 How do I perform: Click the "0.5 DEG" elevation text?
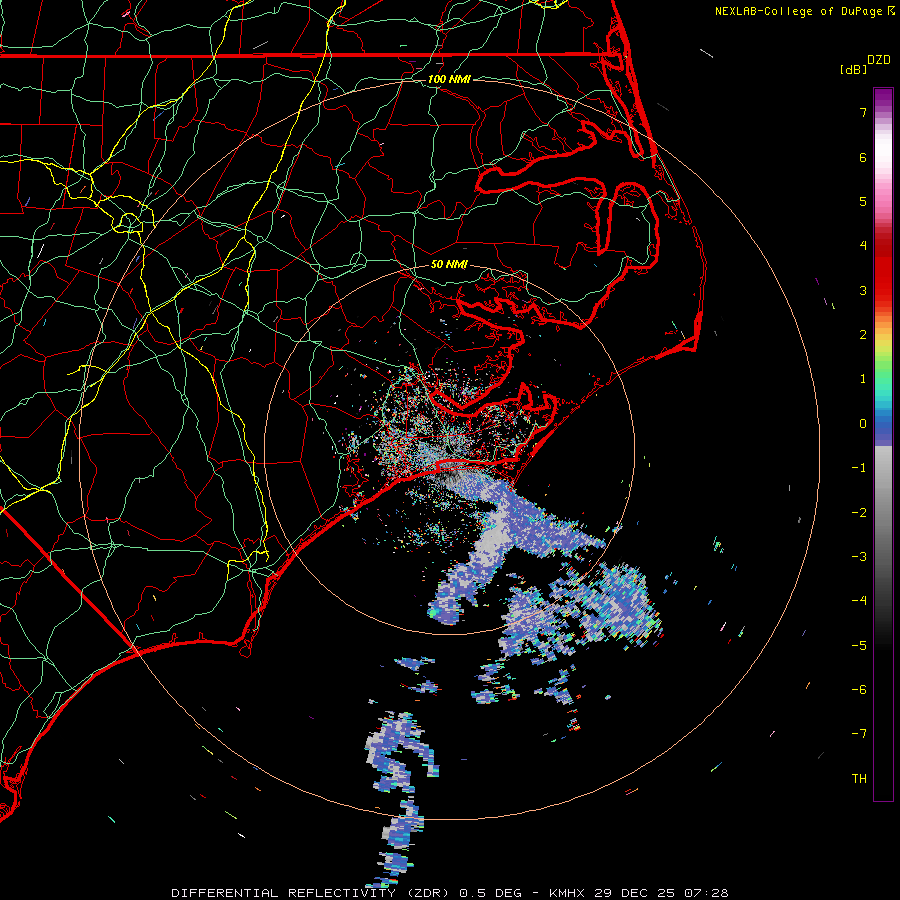point(491,893)
